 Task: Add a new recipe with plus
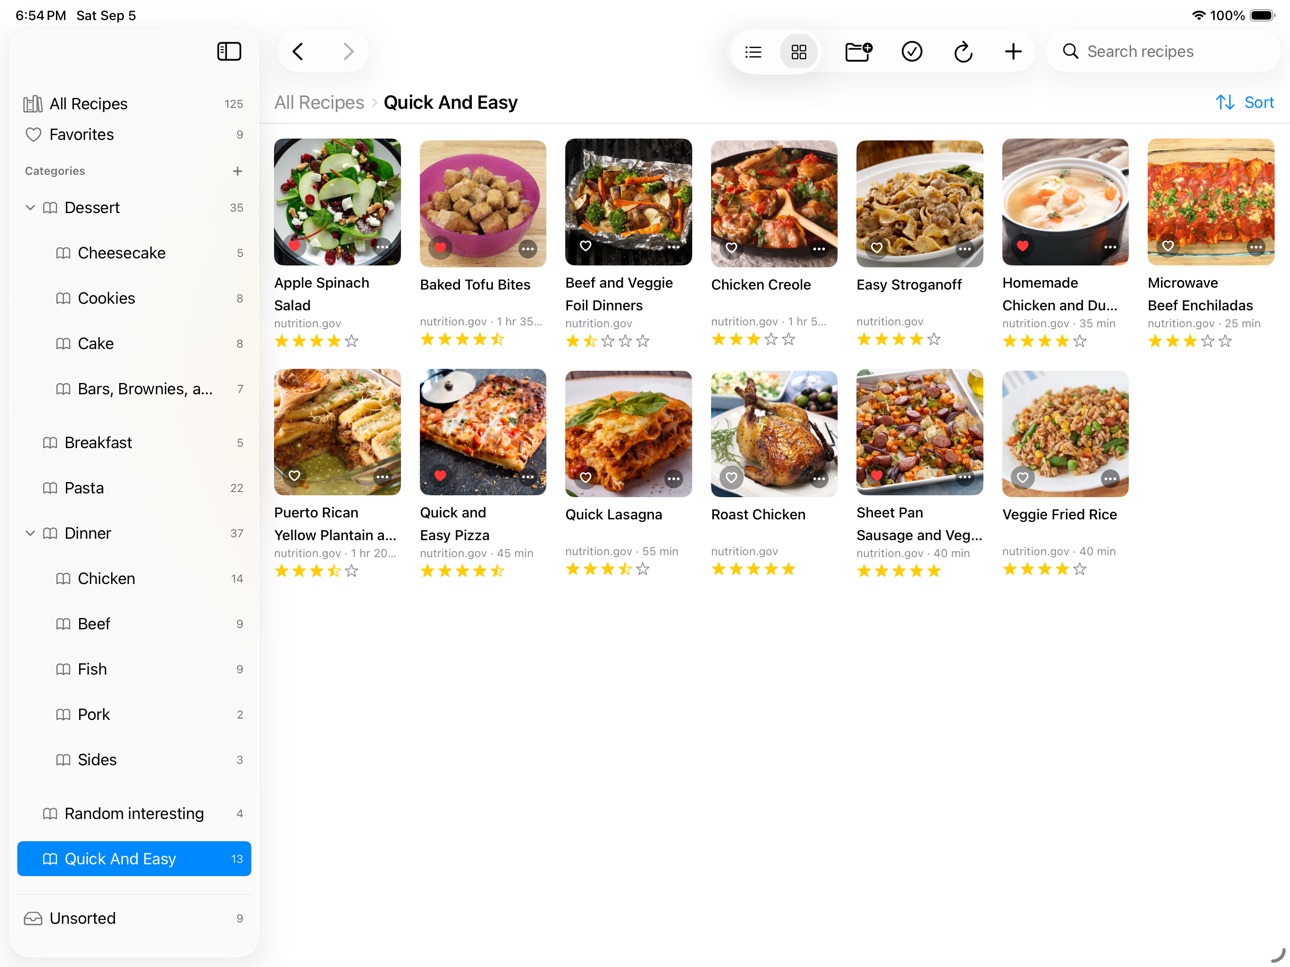coord(1013,51)
